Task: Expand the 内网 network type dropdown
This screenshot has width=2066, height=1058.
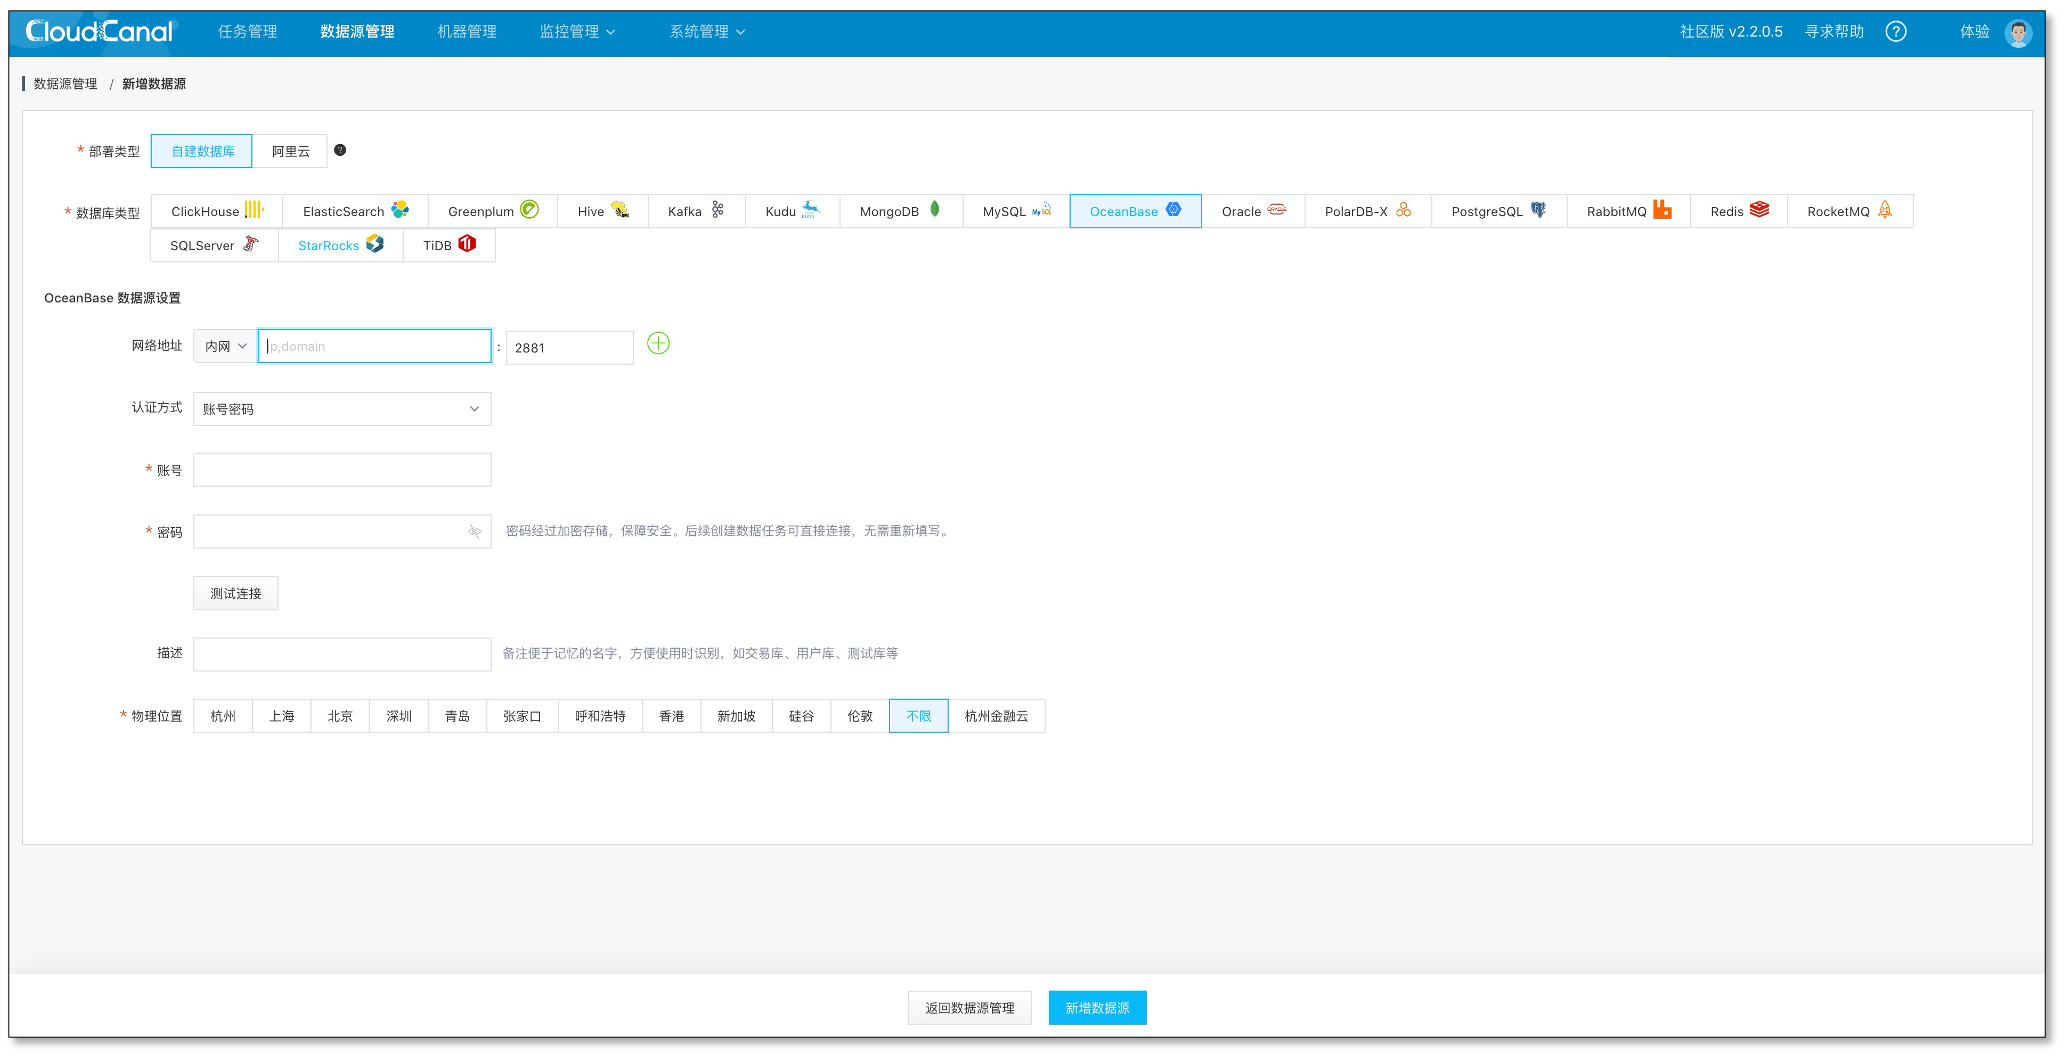Action: point(225,346)
